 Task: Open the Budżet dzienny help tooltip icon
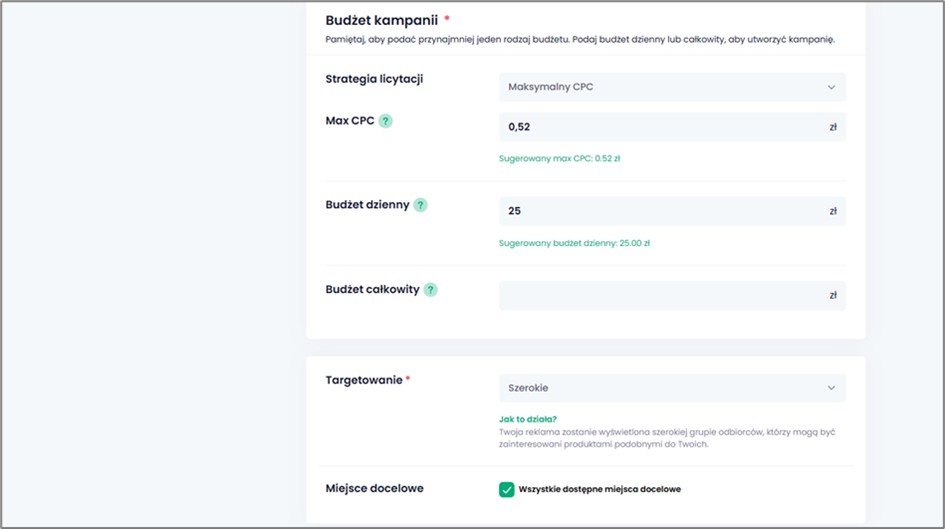click(421, 205)
